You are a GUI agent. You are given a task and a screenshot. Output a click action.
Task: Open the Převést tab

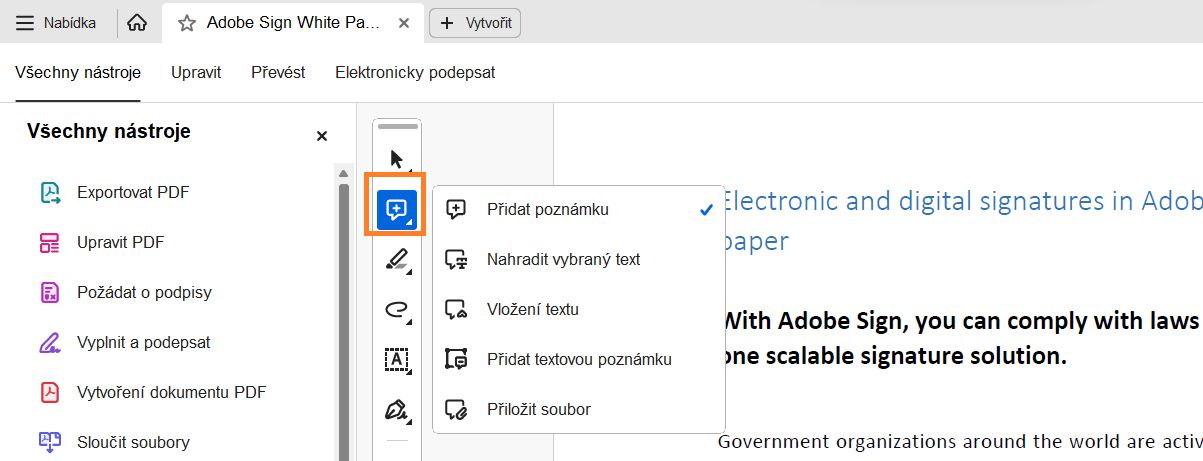[x=278, y=73]
